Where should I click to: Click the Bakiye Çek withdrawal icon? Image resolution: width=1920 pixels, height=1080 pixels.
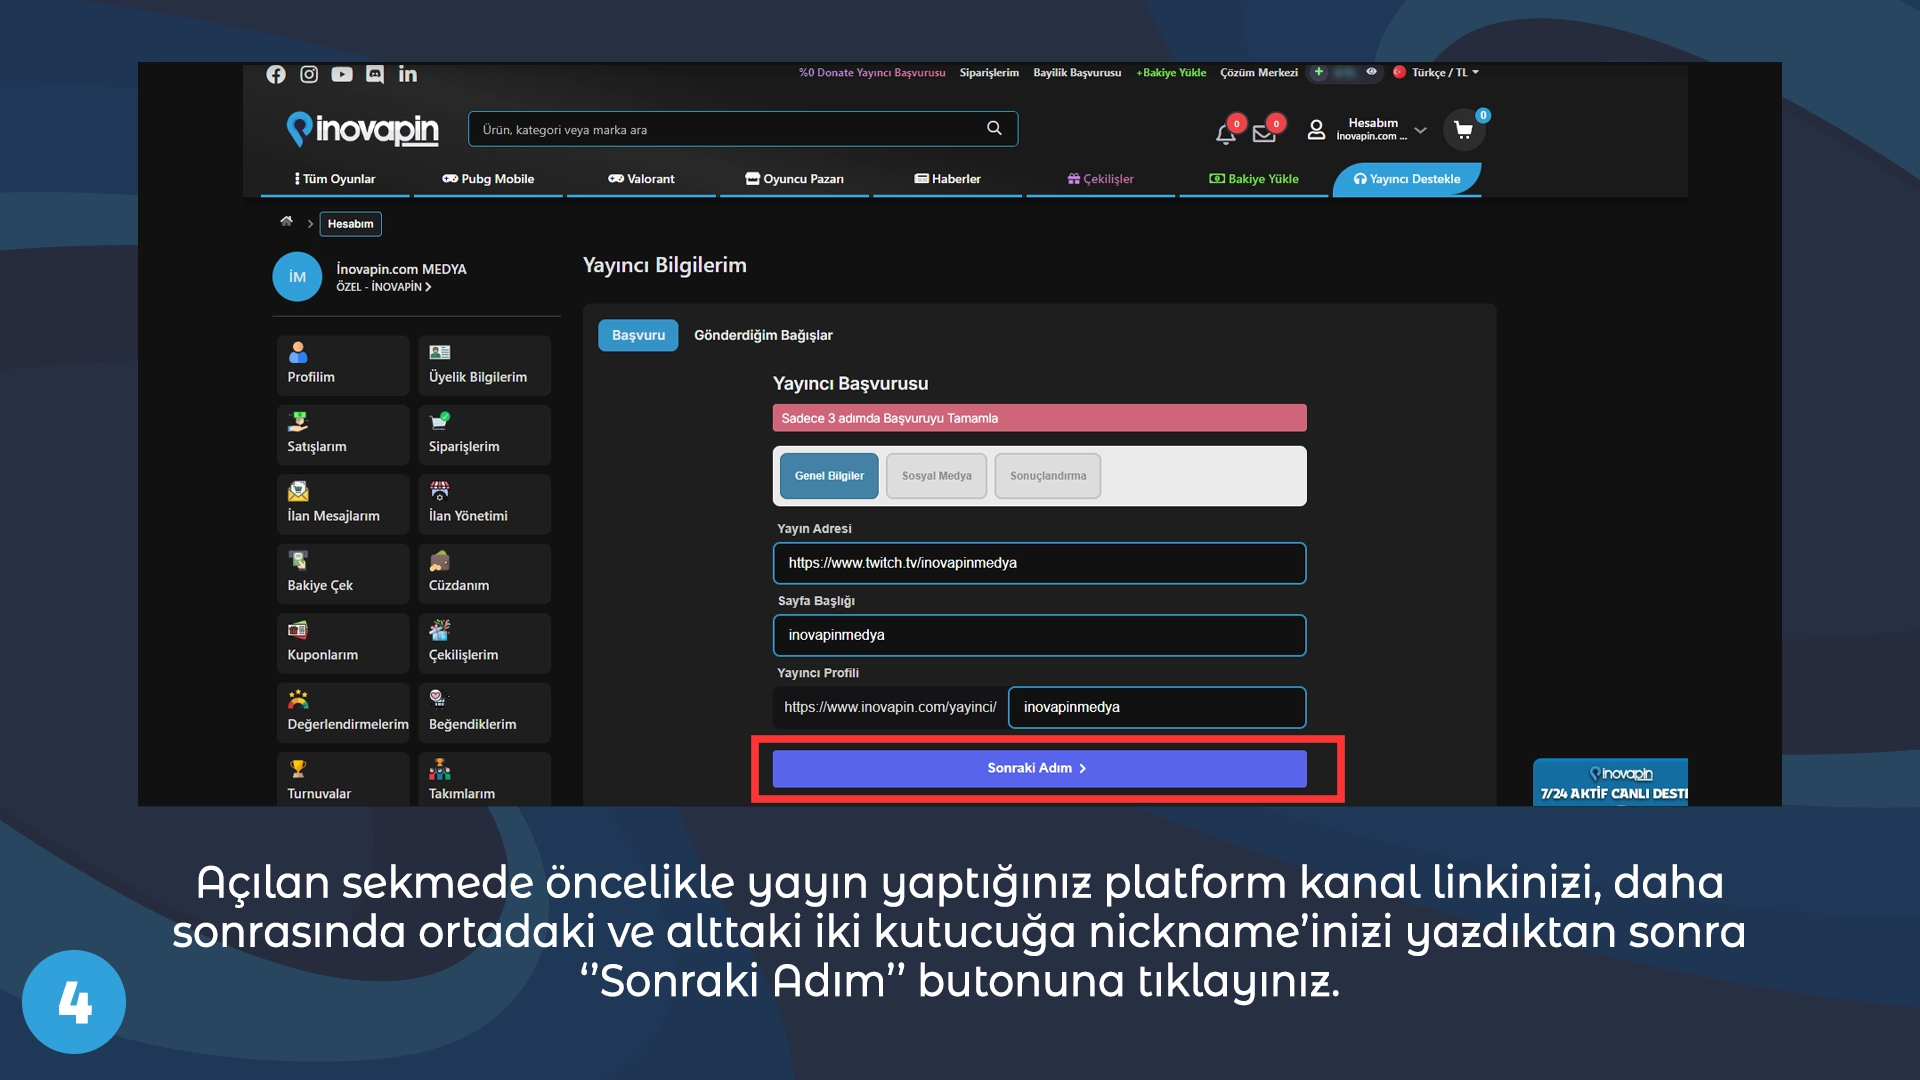[298, 560]
